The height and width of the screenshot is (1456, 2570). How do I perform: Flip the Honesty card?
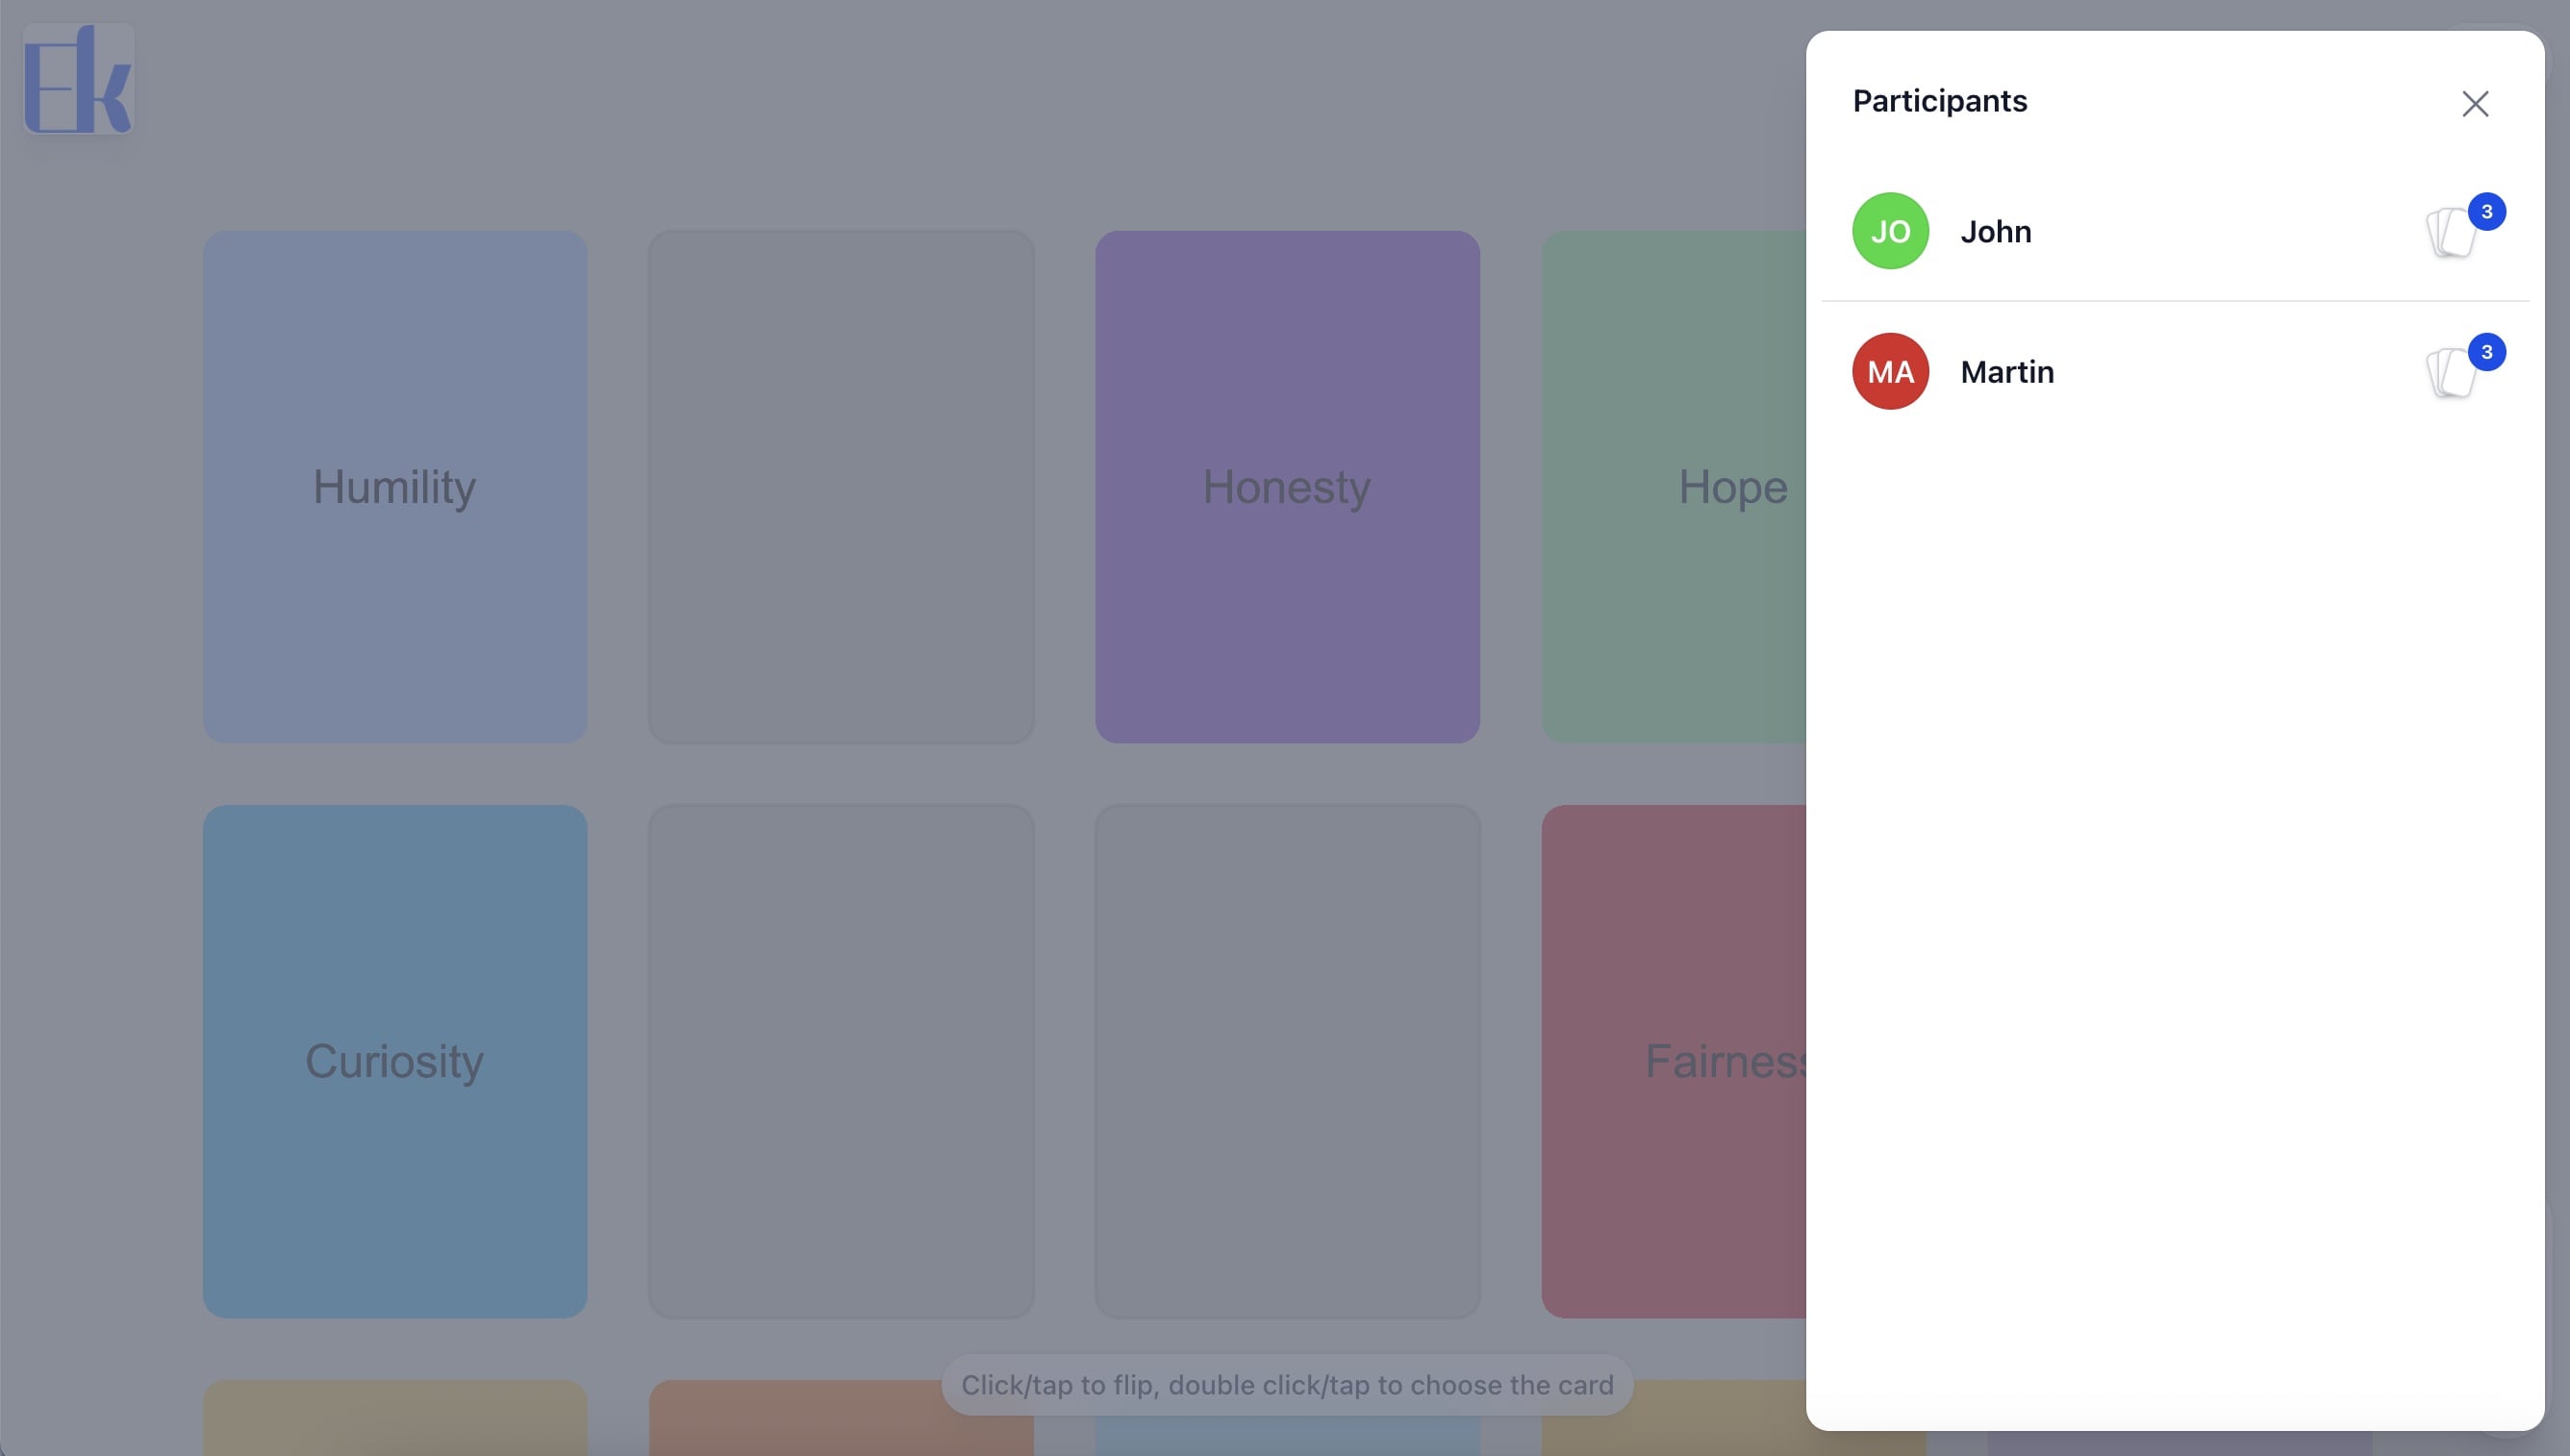coord(1287,487)
